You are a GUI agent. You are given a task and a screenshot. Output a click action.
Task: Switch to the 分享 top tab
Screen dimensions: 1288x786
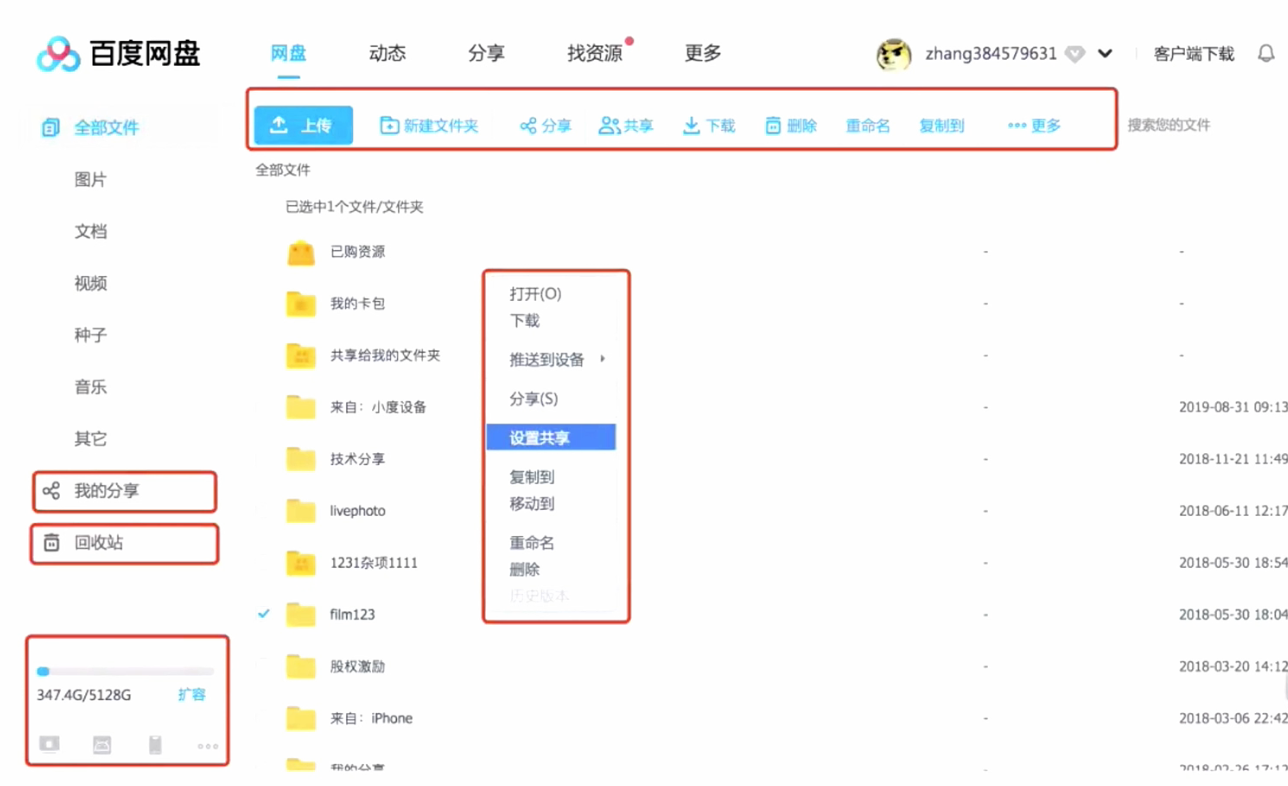tap(486, 54)
